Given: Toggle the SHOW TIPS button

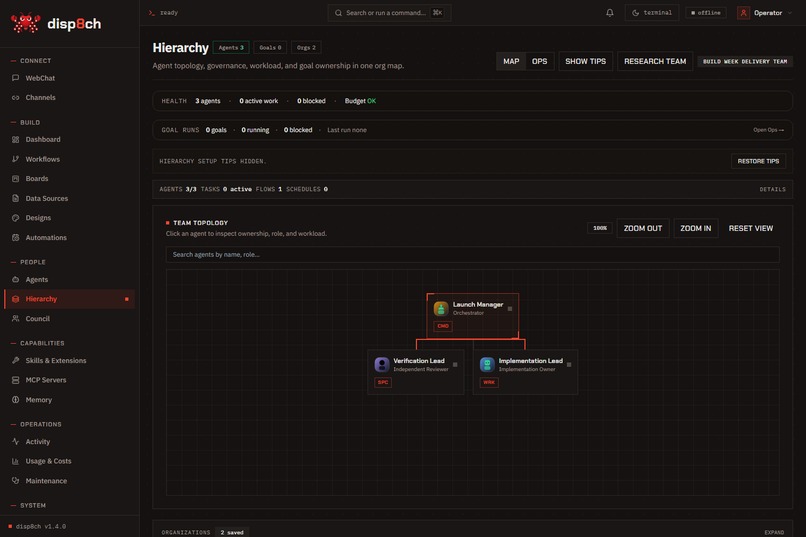Looking at the screenshot, I should click(x=585, y=61).
